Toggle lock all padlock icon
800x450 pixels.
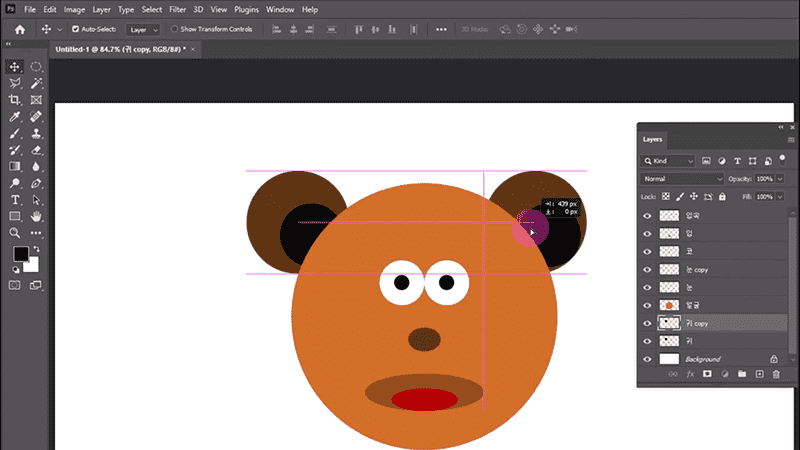point(722,197)
